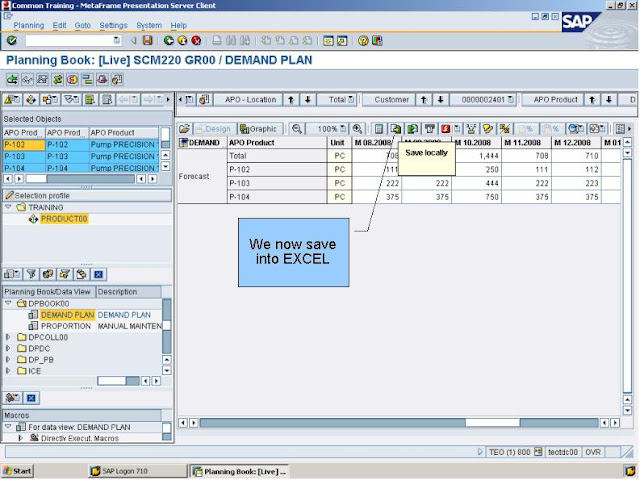Select PRODUCT00 selection profile
This screenshot has width=640, height=480.
tap(64, 219)
